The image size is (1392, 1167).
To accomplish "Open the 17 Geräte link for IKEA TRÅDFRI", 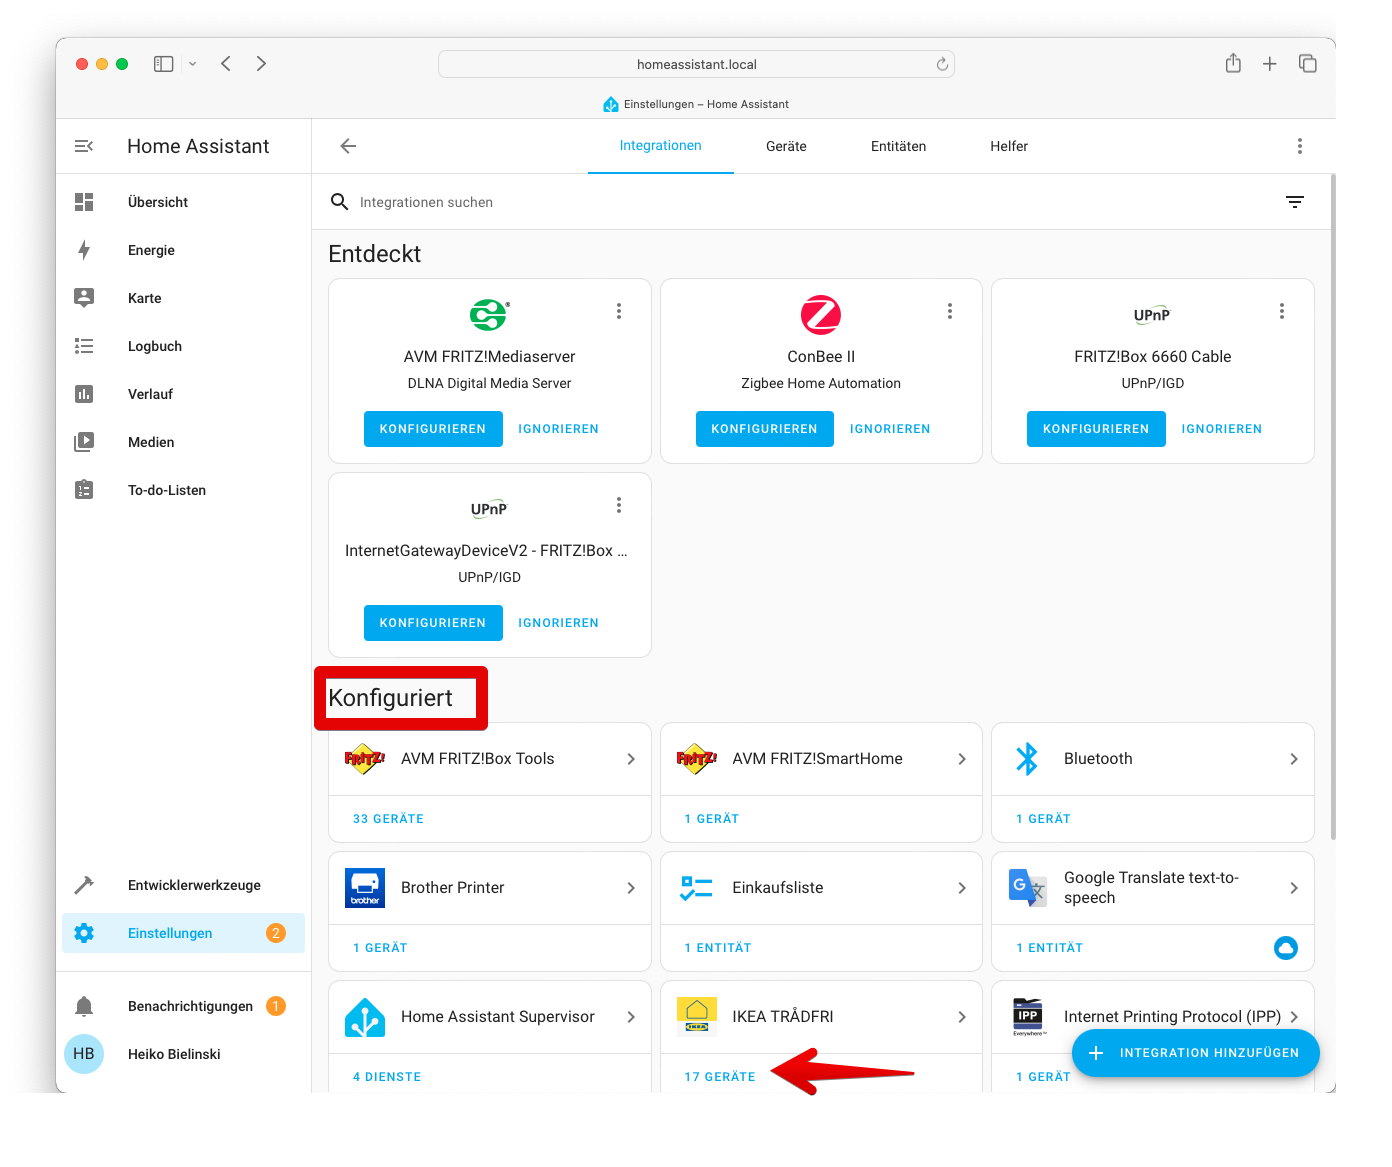I will [x=720, y=1077].
